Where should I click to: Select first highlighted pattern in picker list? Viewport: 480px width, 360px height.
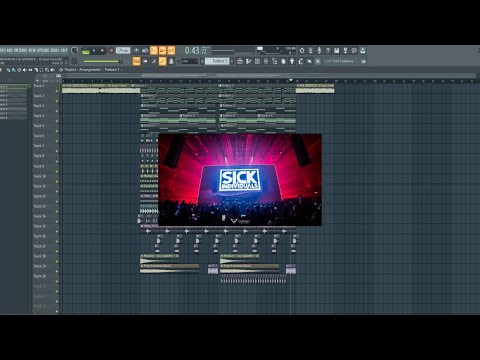coord(13,87)
